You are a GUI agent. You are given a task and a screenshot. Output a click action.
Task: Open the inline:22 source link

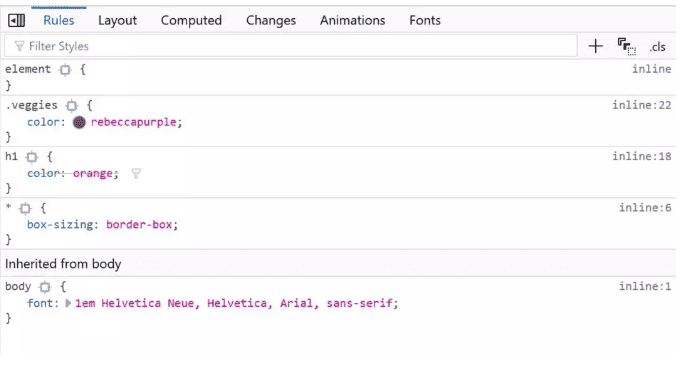[641, 105]
